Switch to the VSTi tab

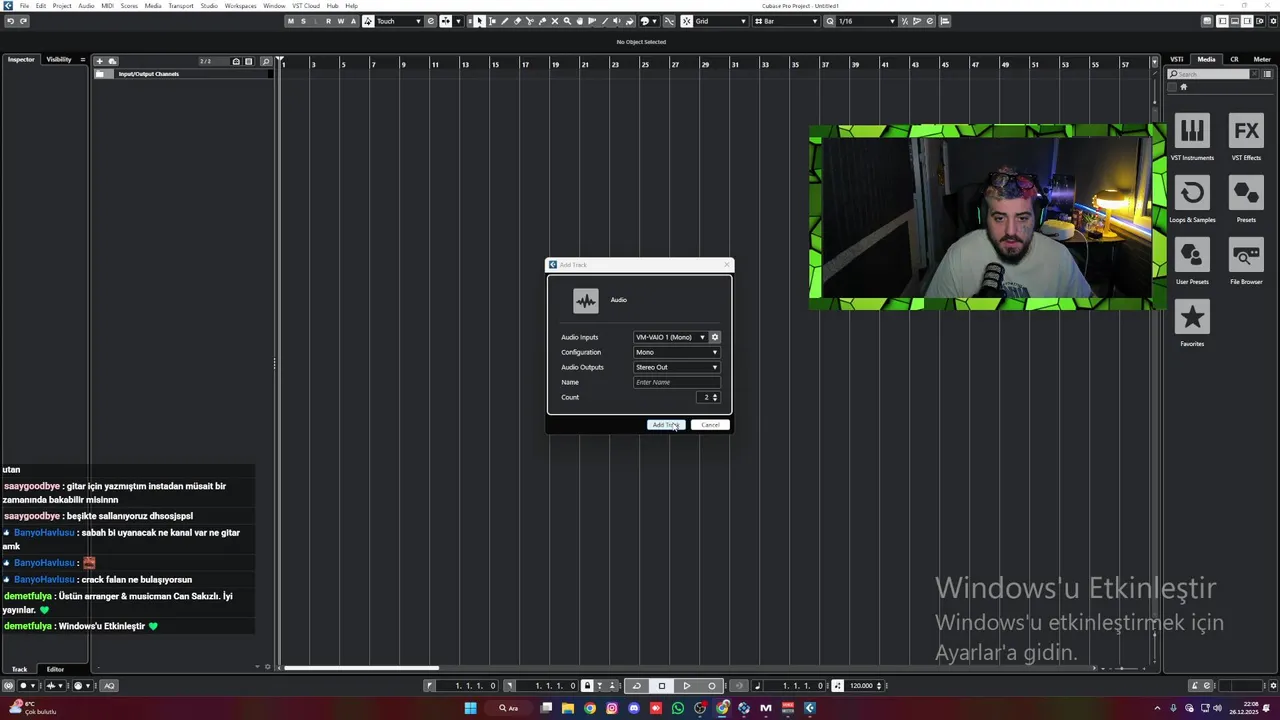pos(1177,60)
